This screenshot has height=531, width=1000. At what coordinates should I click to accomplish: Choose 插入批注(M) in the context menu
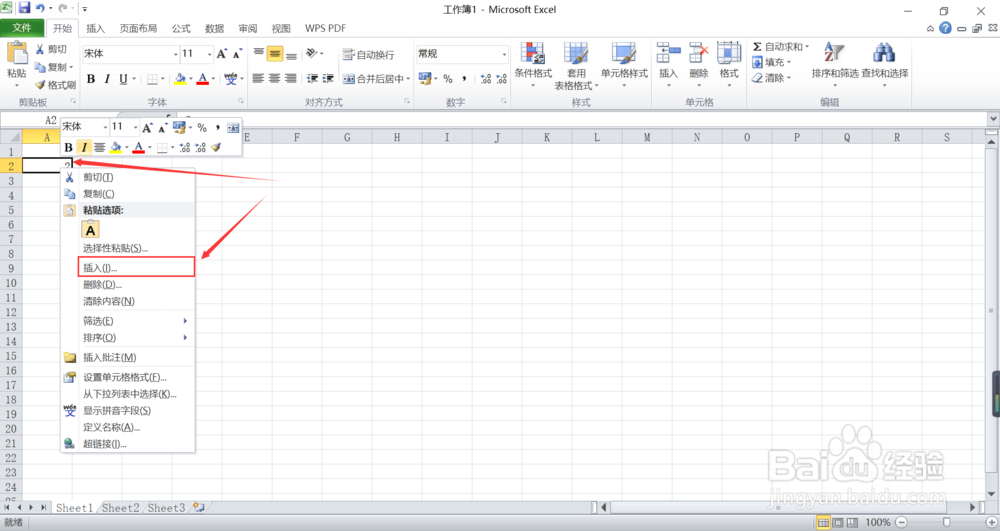coord(128,357)
